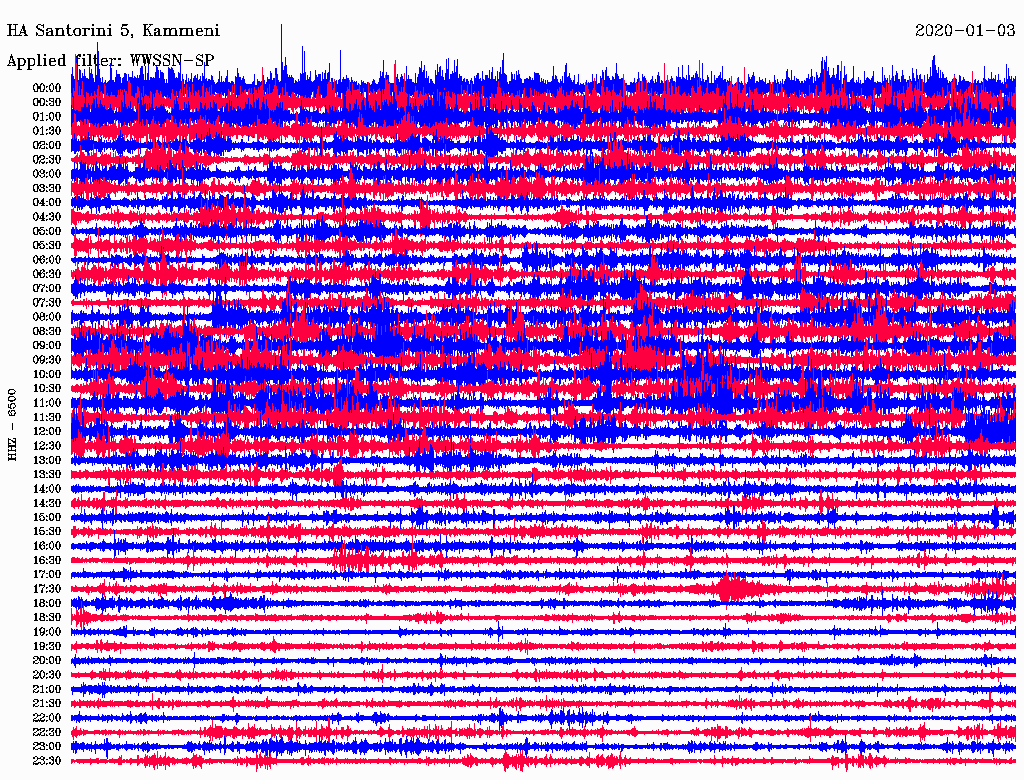Select the 19:00 time label

pos(47,632)
